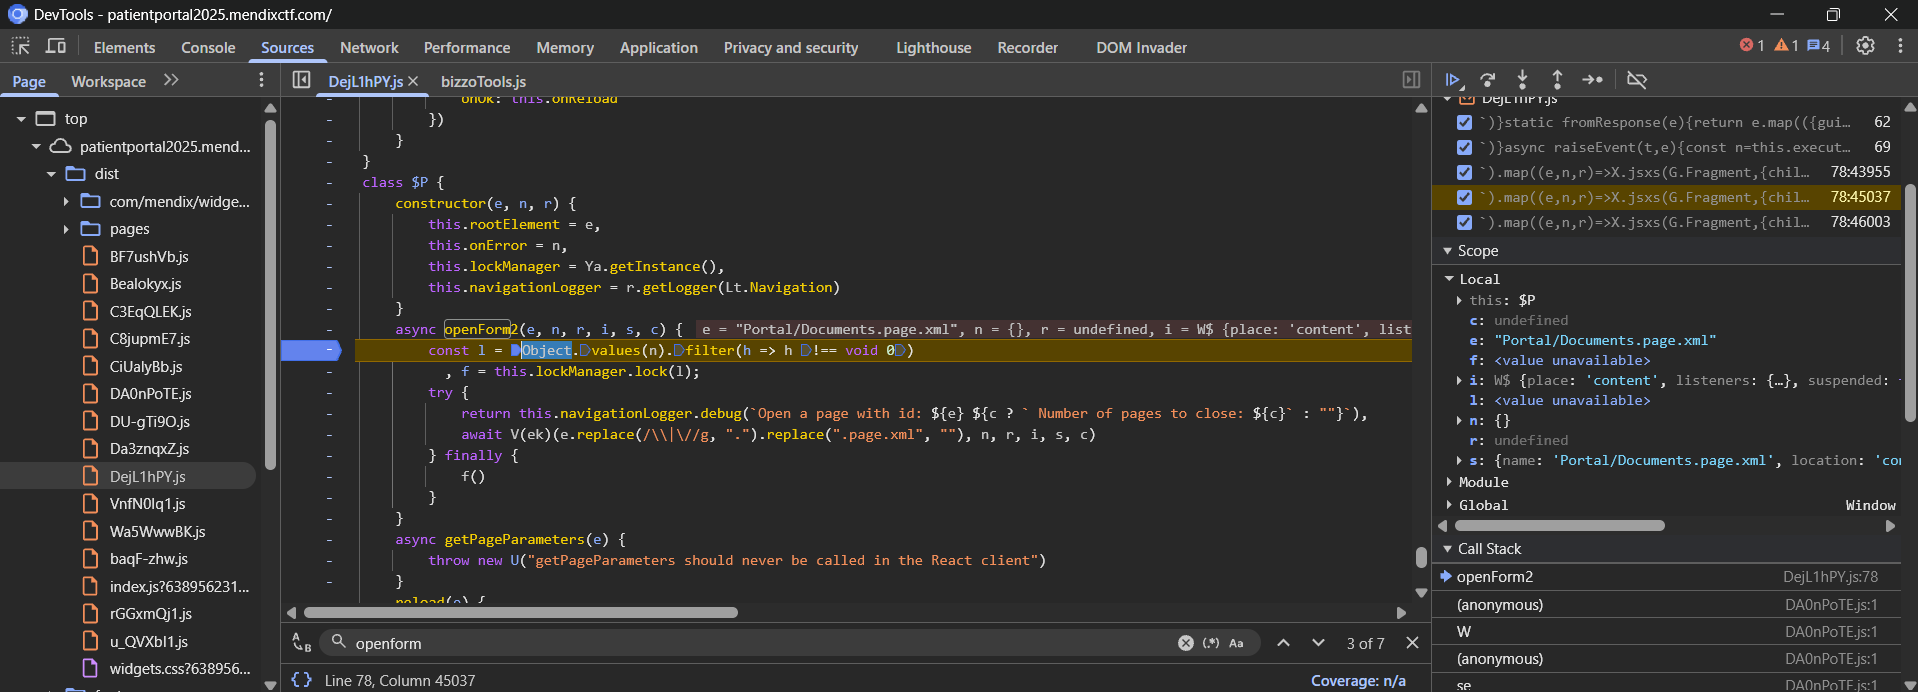Viewport: 1918px width, 692px height.
Task: Open DevTools settings gear
Action: [x=1865, y=46]
